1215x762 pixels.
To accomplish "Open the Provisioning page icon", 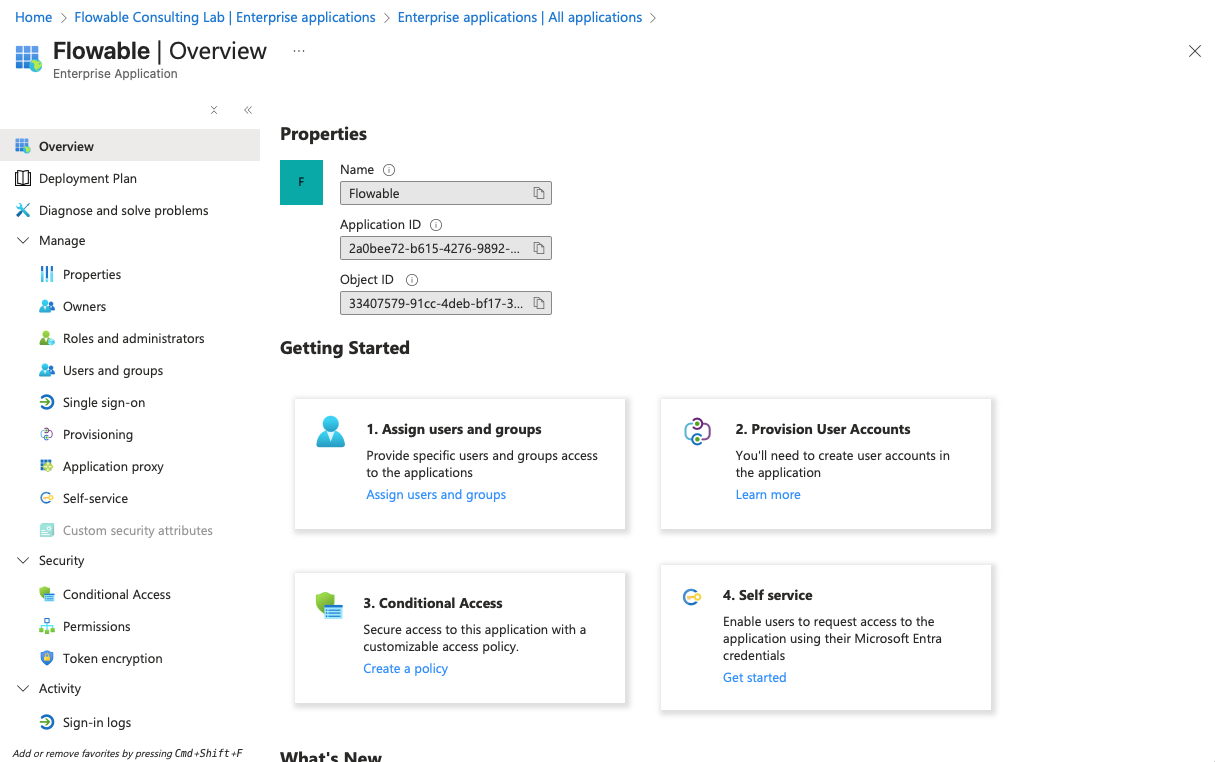I will [x=47, y=434].
